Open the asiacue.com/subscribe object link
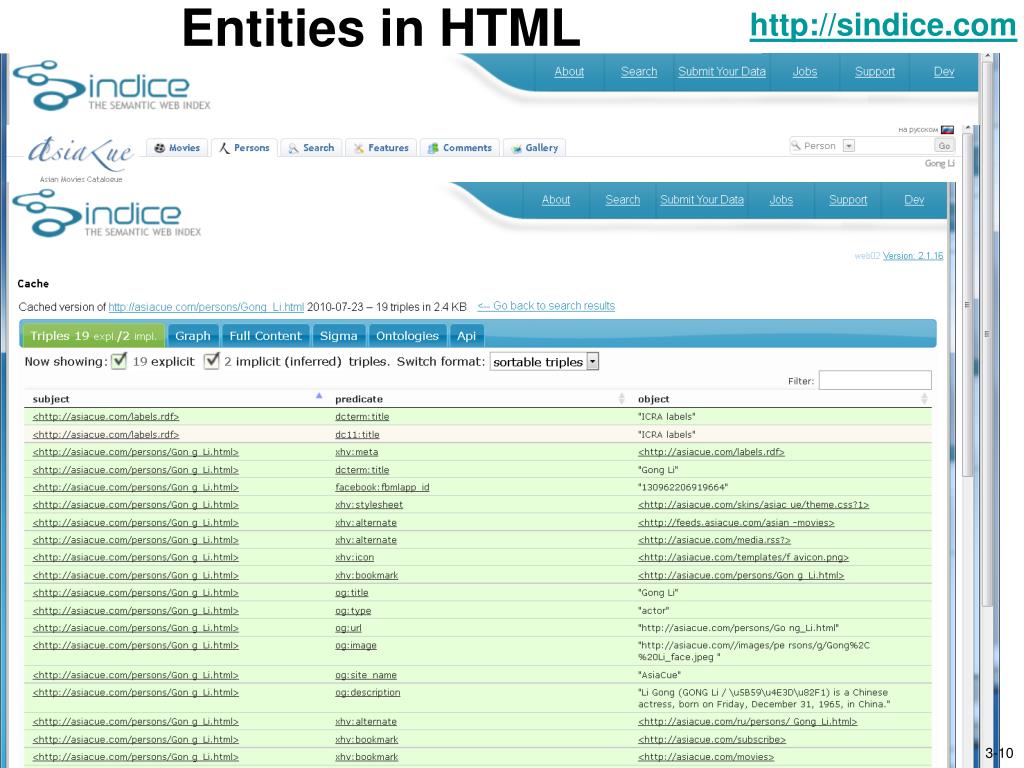1024x768 pixels. coord(712,739)
